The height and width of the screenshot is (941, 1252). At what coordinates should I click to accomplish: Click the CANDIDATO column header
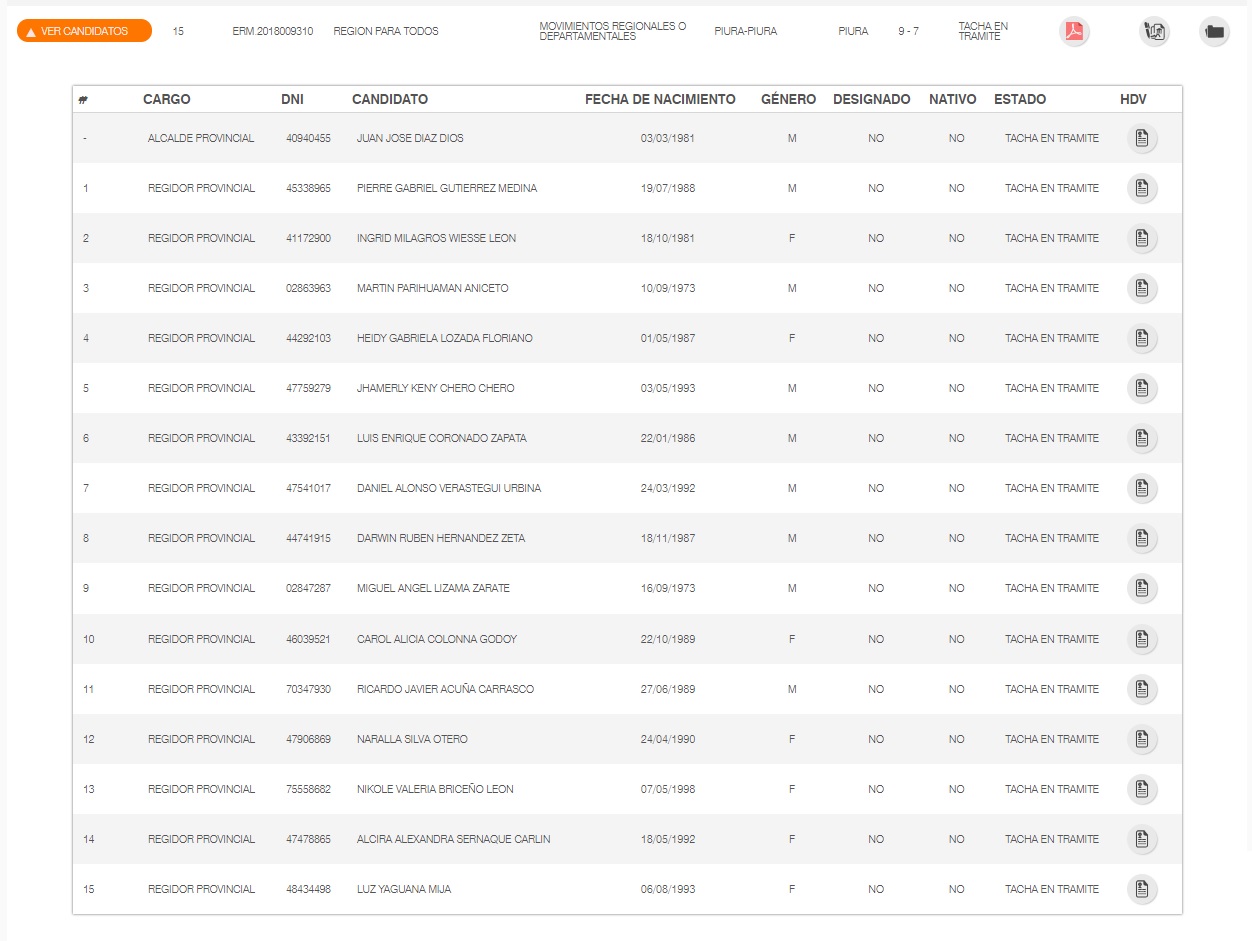(390, 99)
